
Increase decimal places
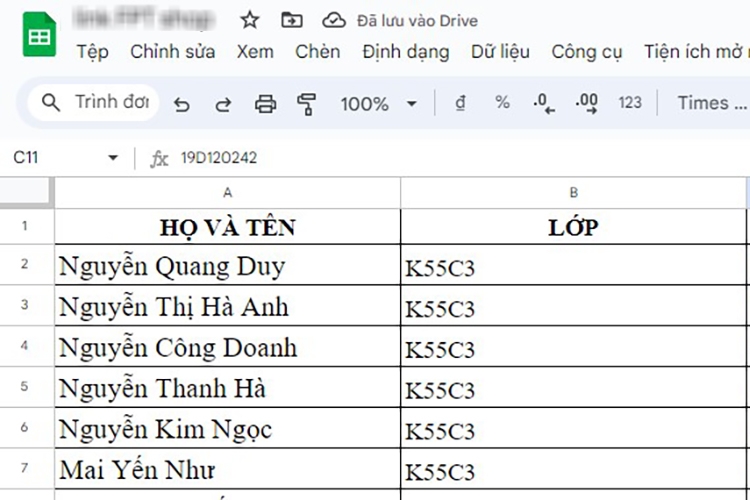point(586,103)
